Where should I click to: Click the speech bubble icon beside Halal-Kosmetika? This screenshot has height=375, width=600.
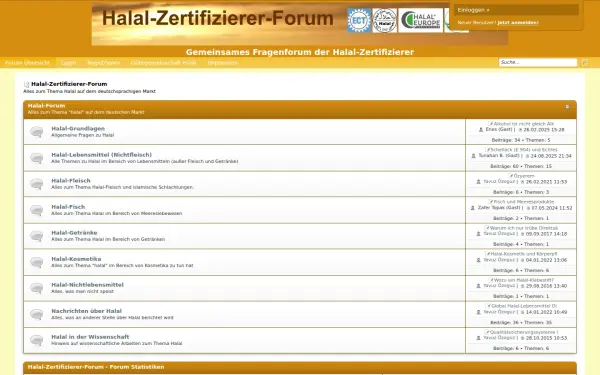37,262
